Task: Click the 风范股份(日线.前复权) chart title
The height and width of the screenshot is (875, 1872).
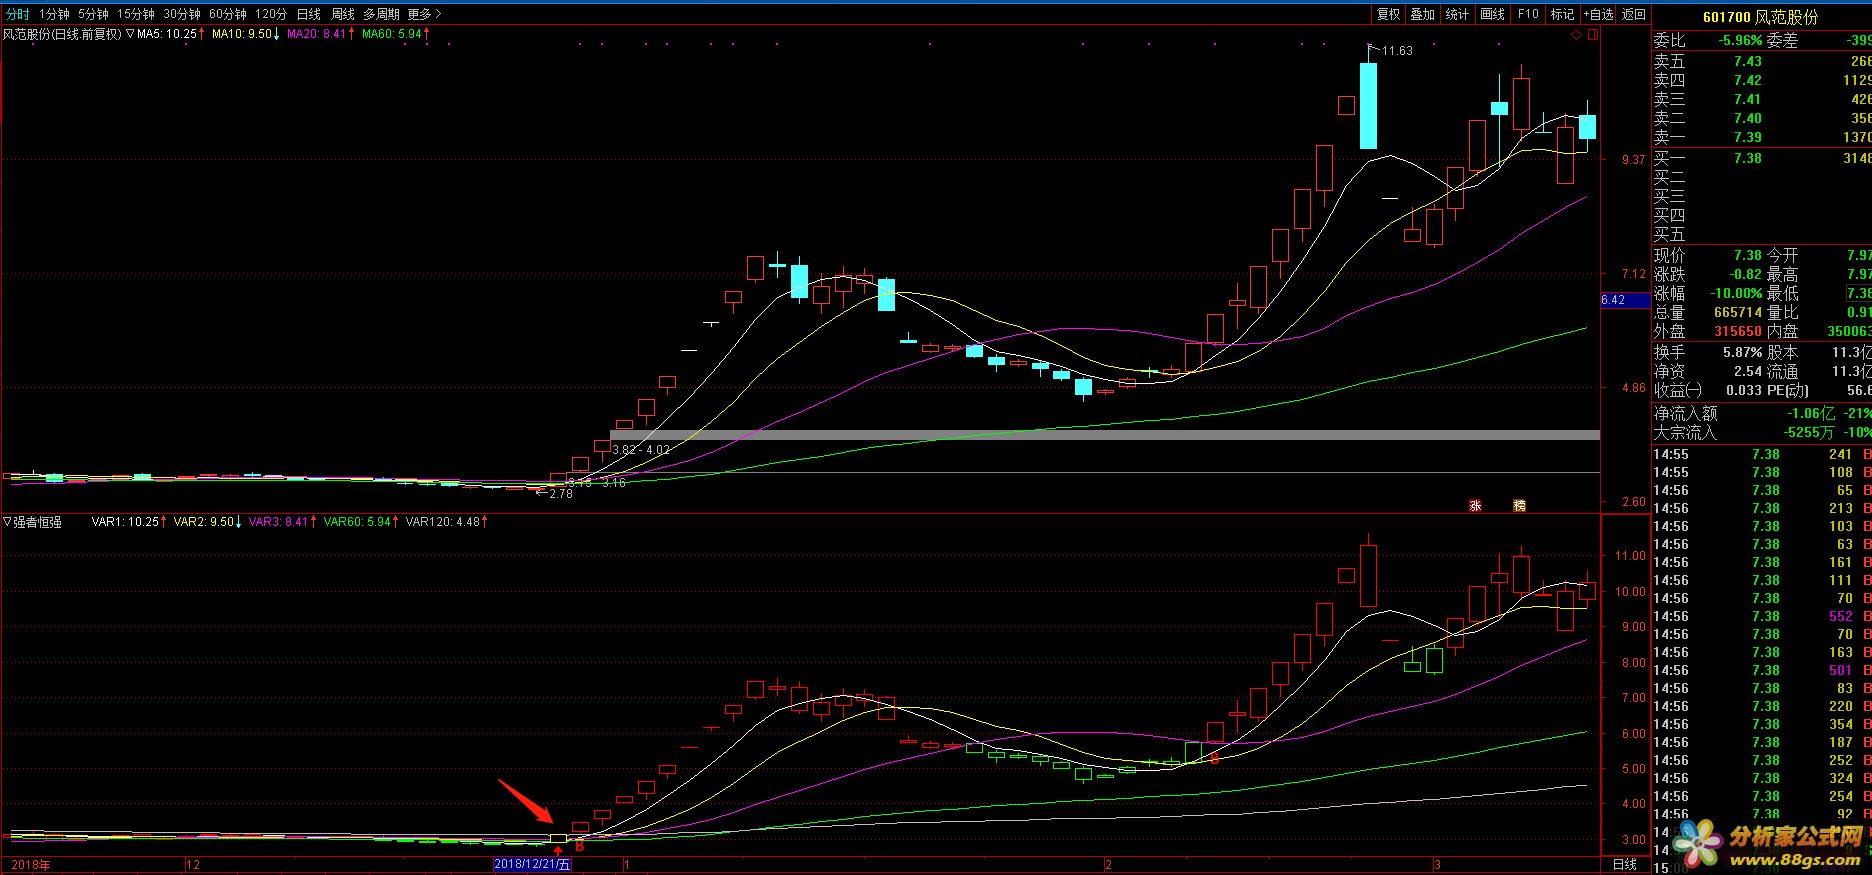Action: pyautogui.click(x=62, y=34)
